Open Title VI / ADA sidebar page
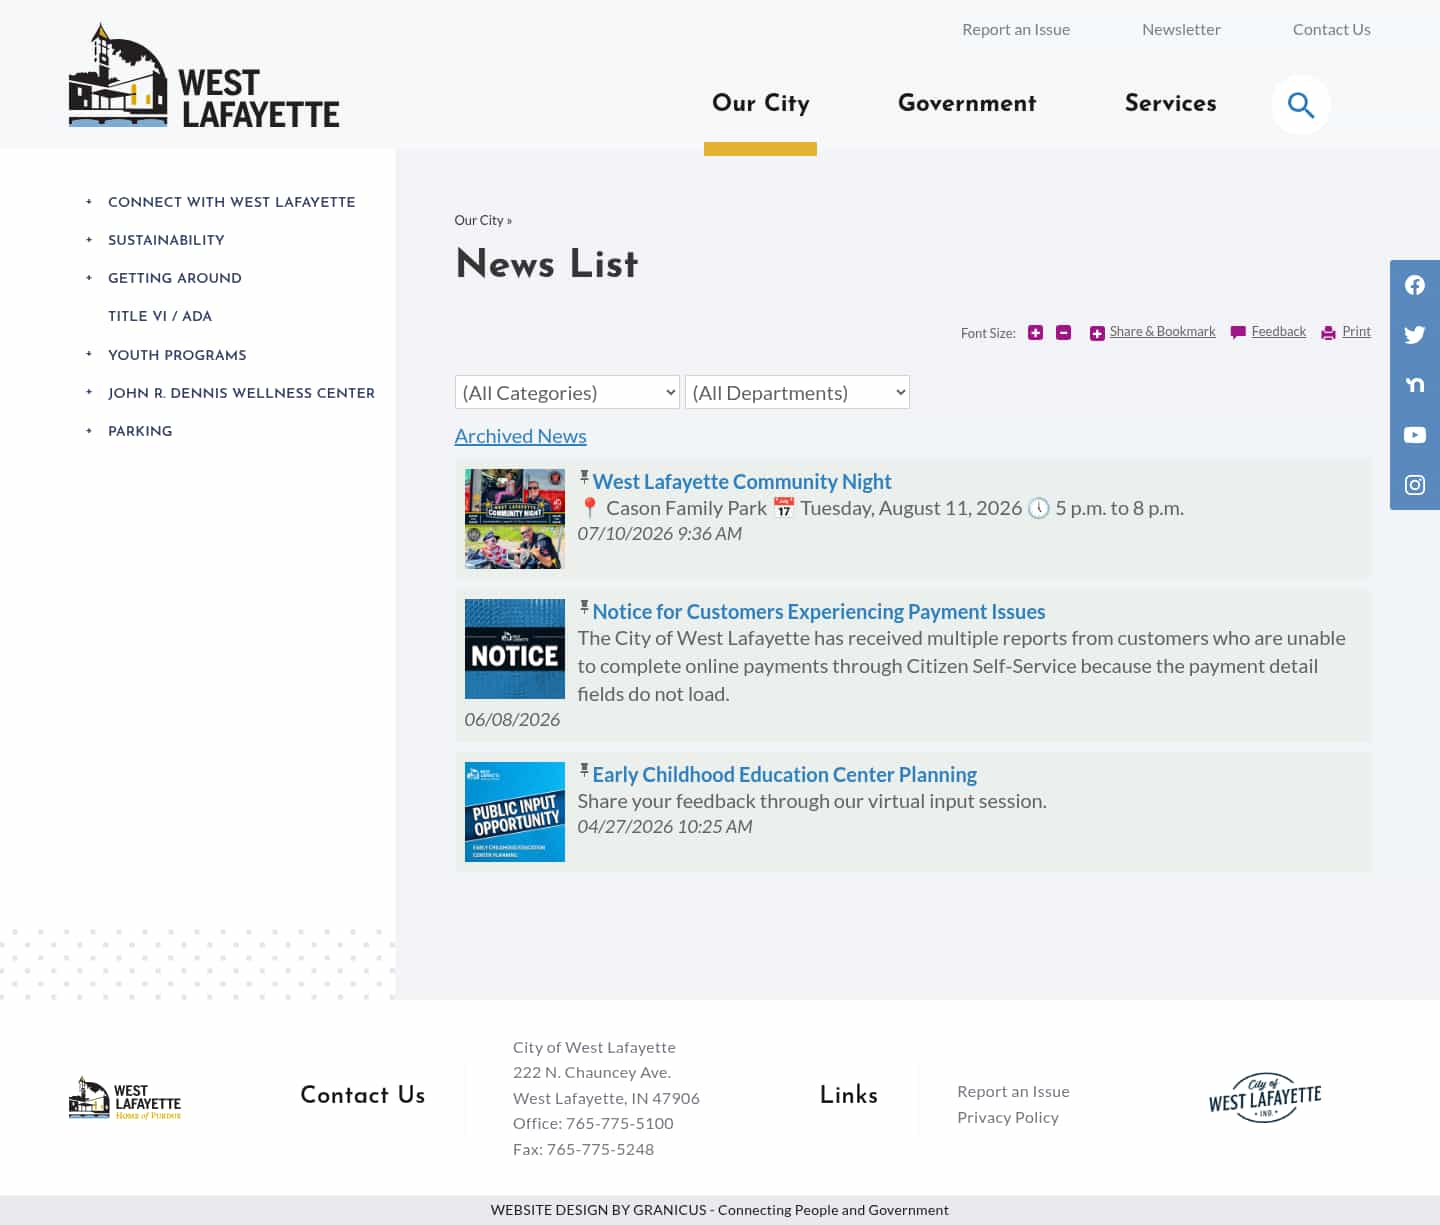Screen dimensions: 1440x1225 click(160, 316)
